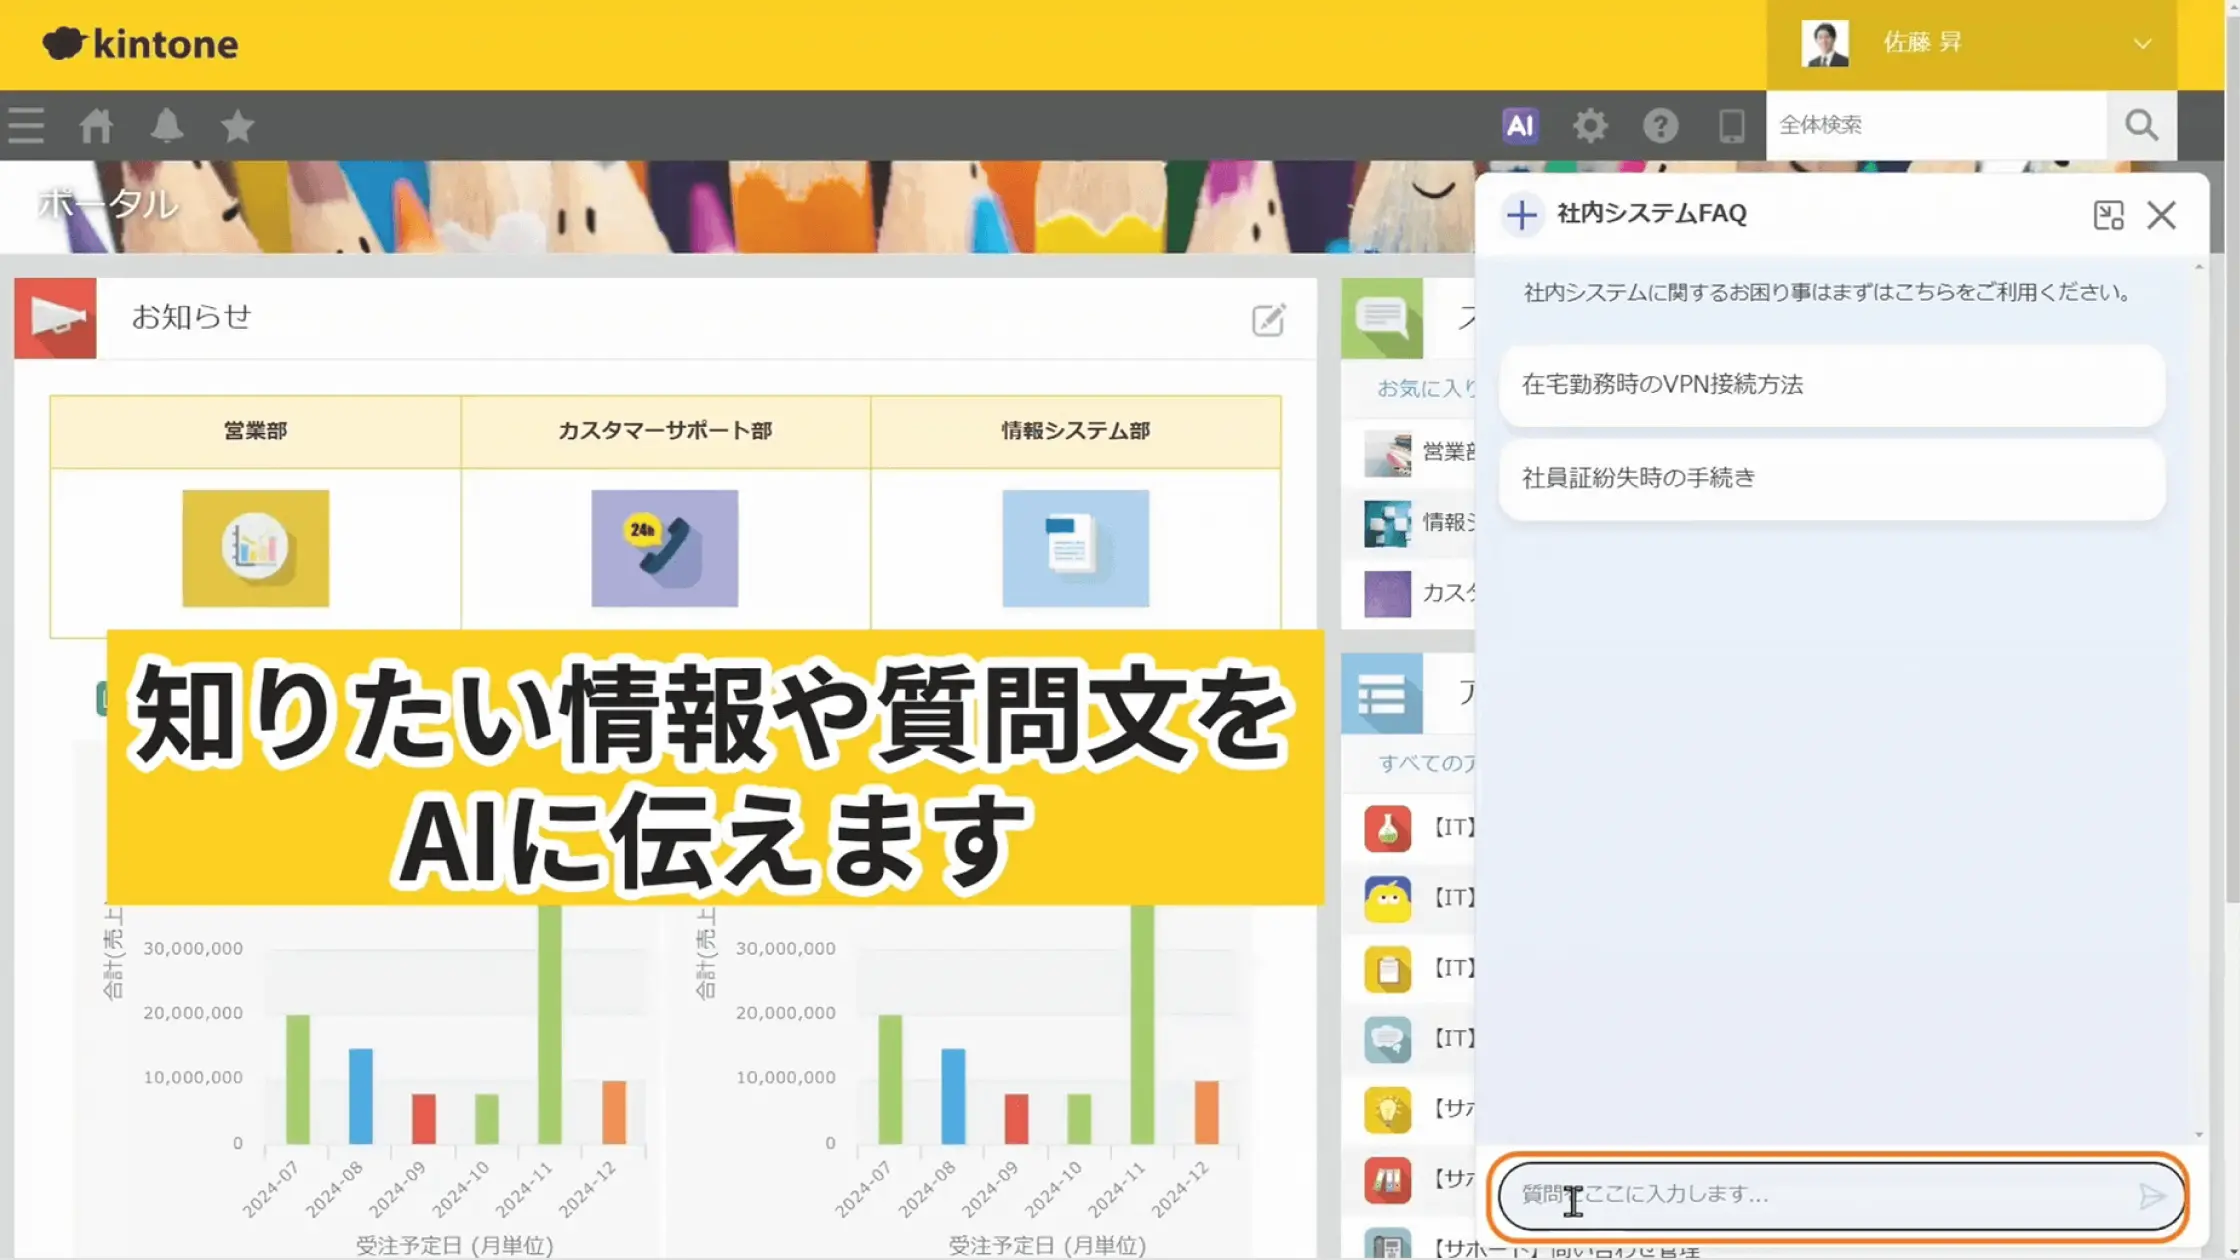Select 在宅勤務時のVPN接続方法 suggestion
The image size is (2240, 1260).
click(1831, 385)
